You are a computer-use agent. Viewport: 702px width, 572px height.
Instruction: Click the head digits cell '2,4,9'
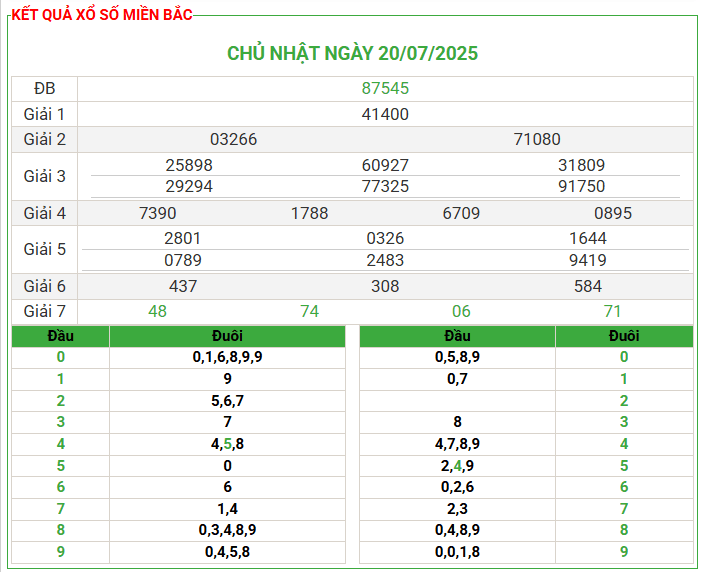pyautogui.click(x=457, y=466)
